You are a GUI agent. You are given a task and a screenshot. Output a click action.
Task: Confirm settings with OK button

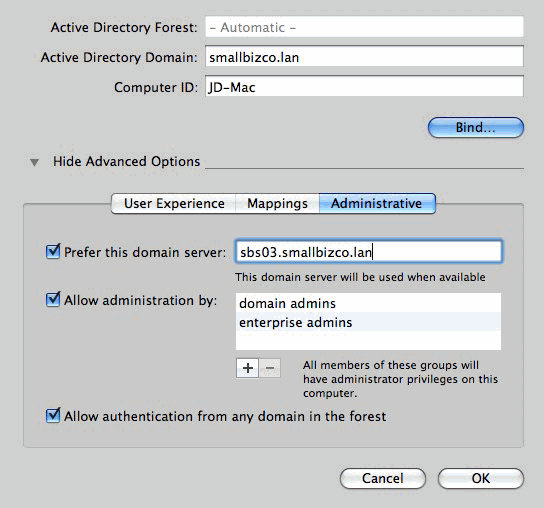pos(481,478)
